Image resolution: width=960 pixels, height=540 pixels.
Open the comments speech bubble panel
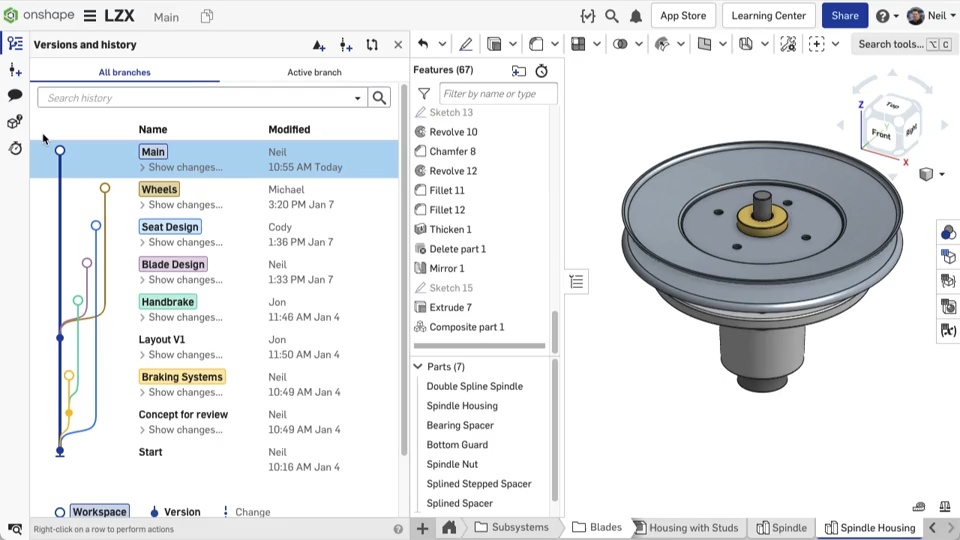tap(15, 95)
